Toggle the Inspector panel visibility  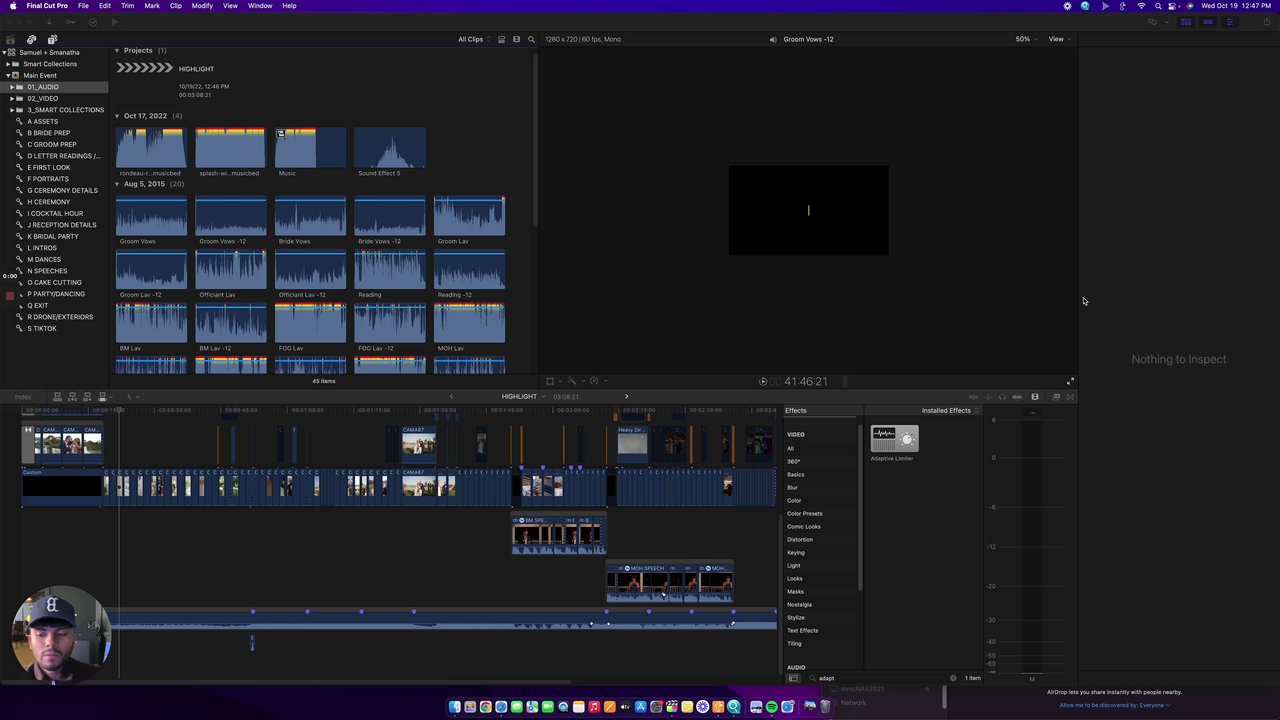[x=1230, y=22]
